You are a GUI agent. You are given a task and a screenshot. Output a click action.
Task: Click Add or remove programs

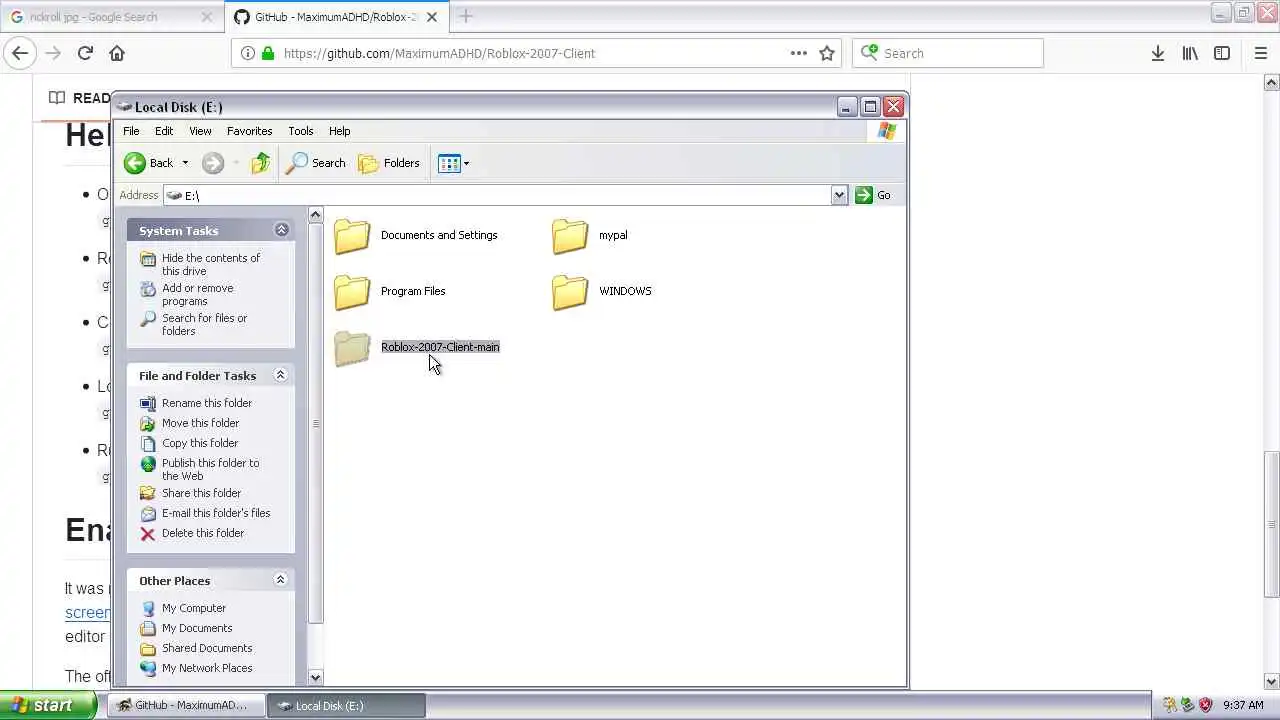click(x=188, y=294)
